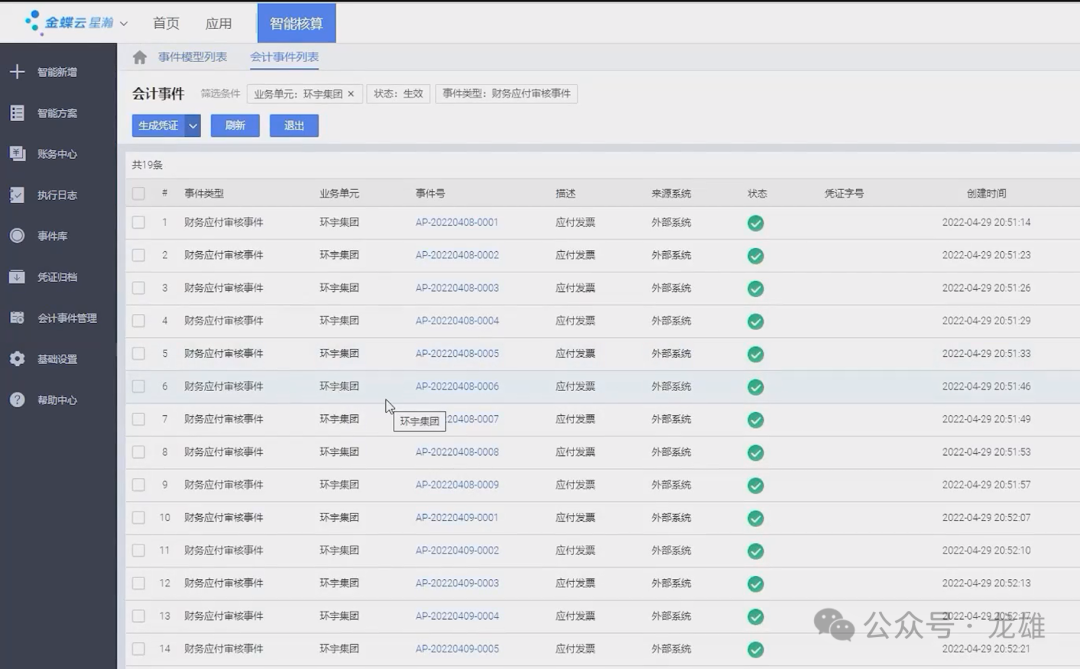Open 智能方案 sidebar icon
Viewport: 1080px width, 669px height.
click(17, 113)
